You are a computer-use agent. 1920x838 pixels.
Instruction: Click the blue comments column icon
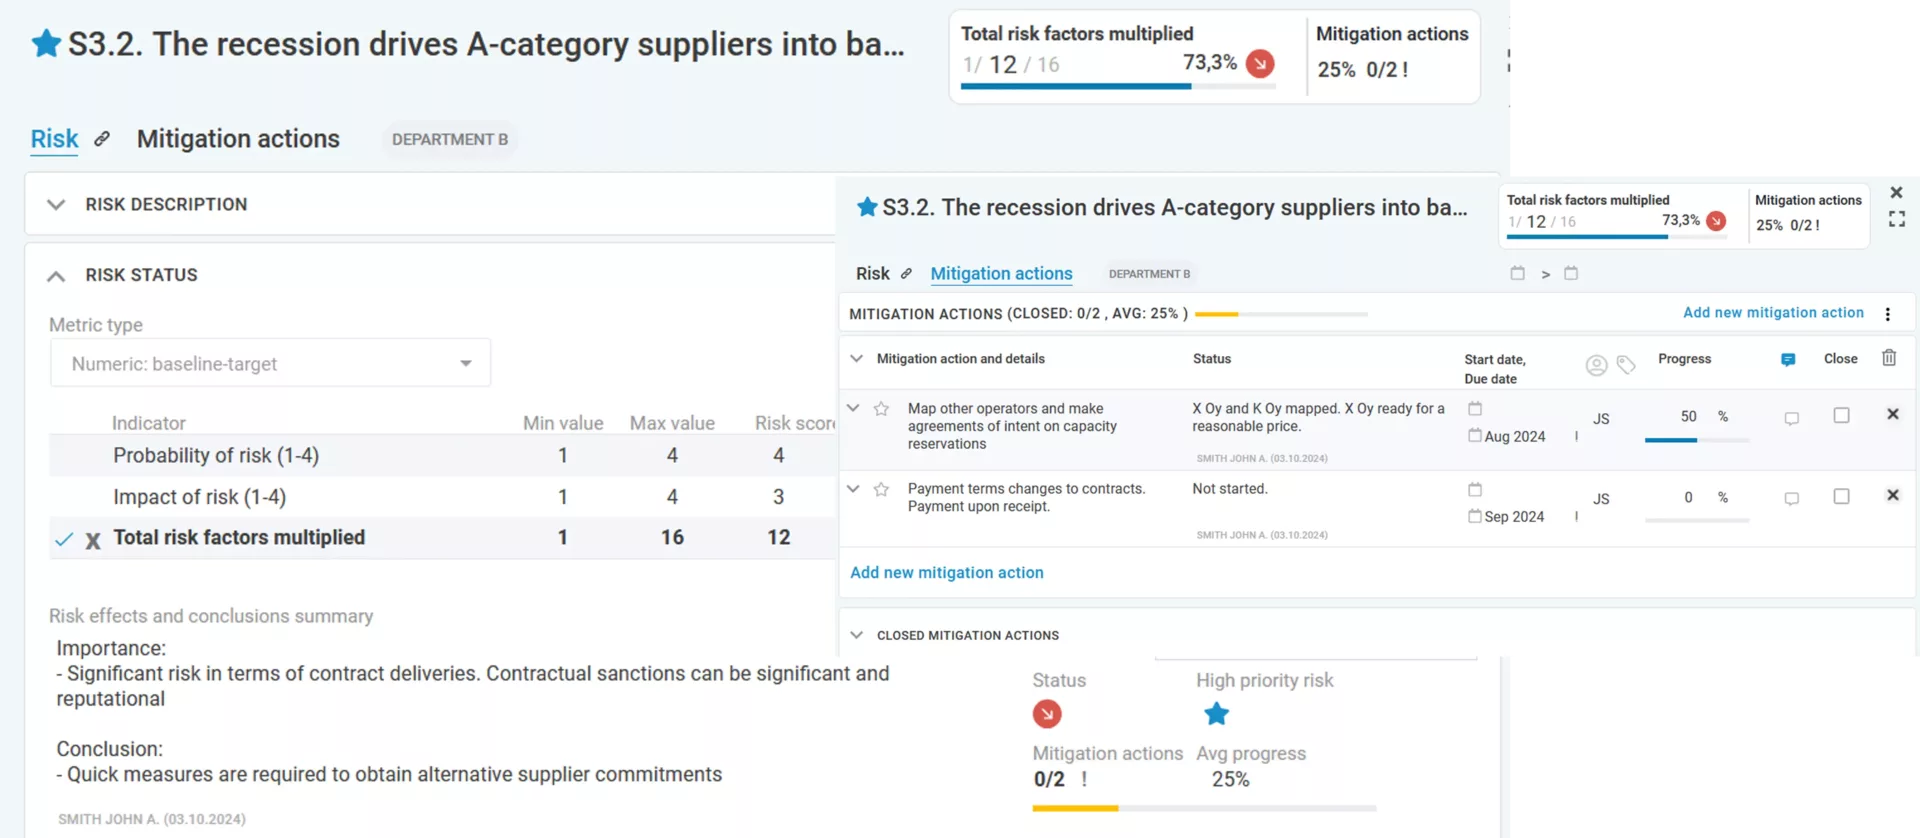[1788, 360]
